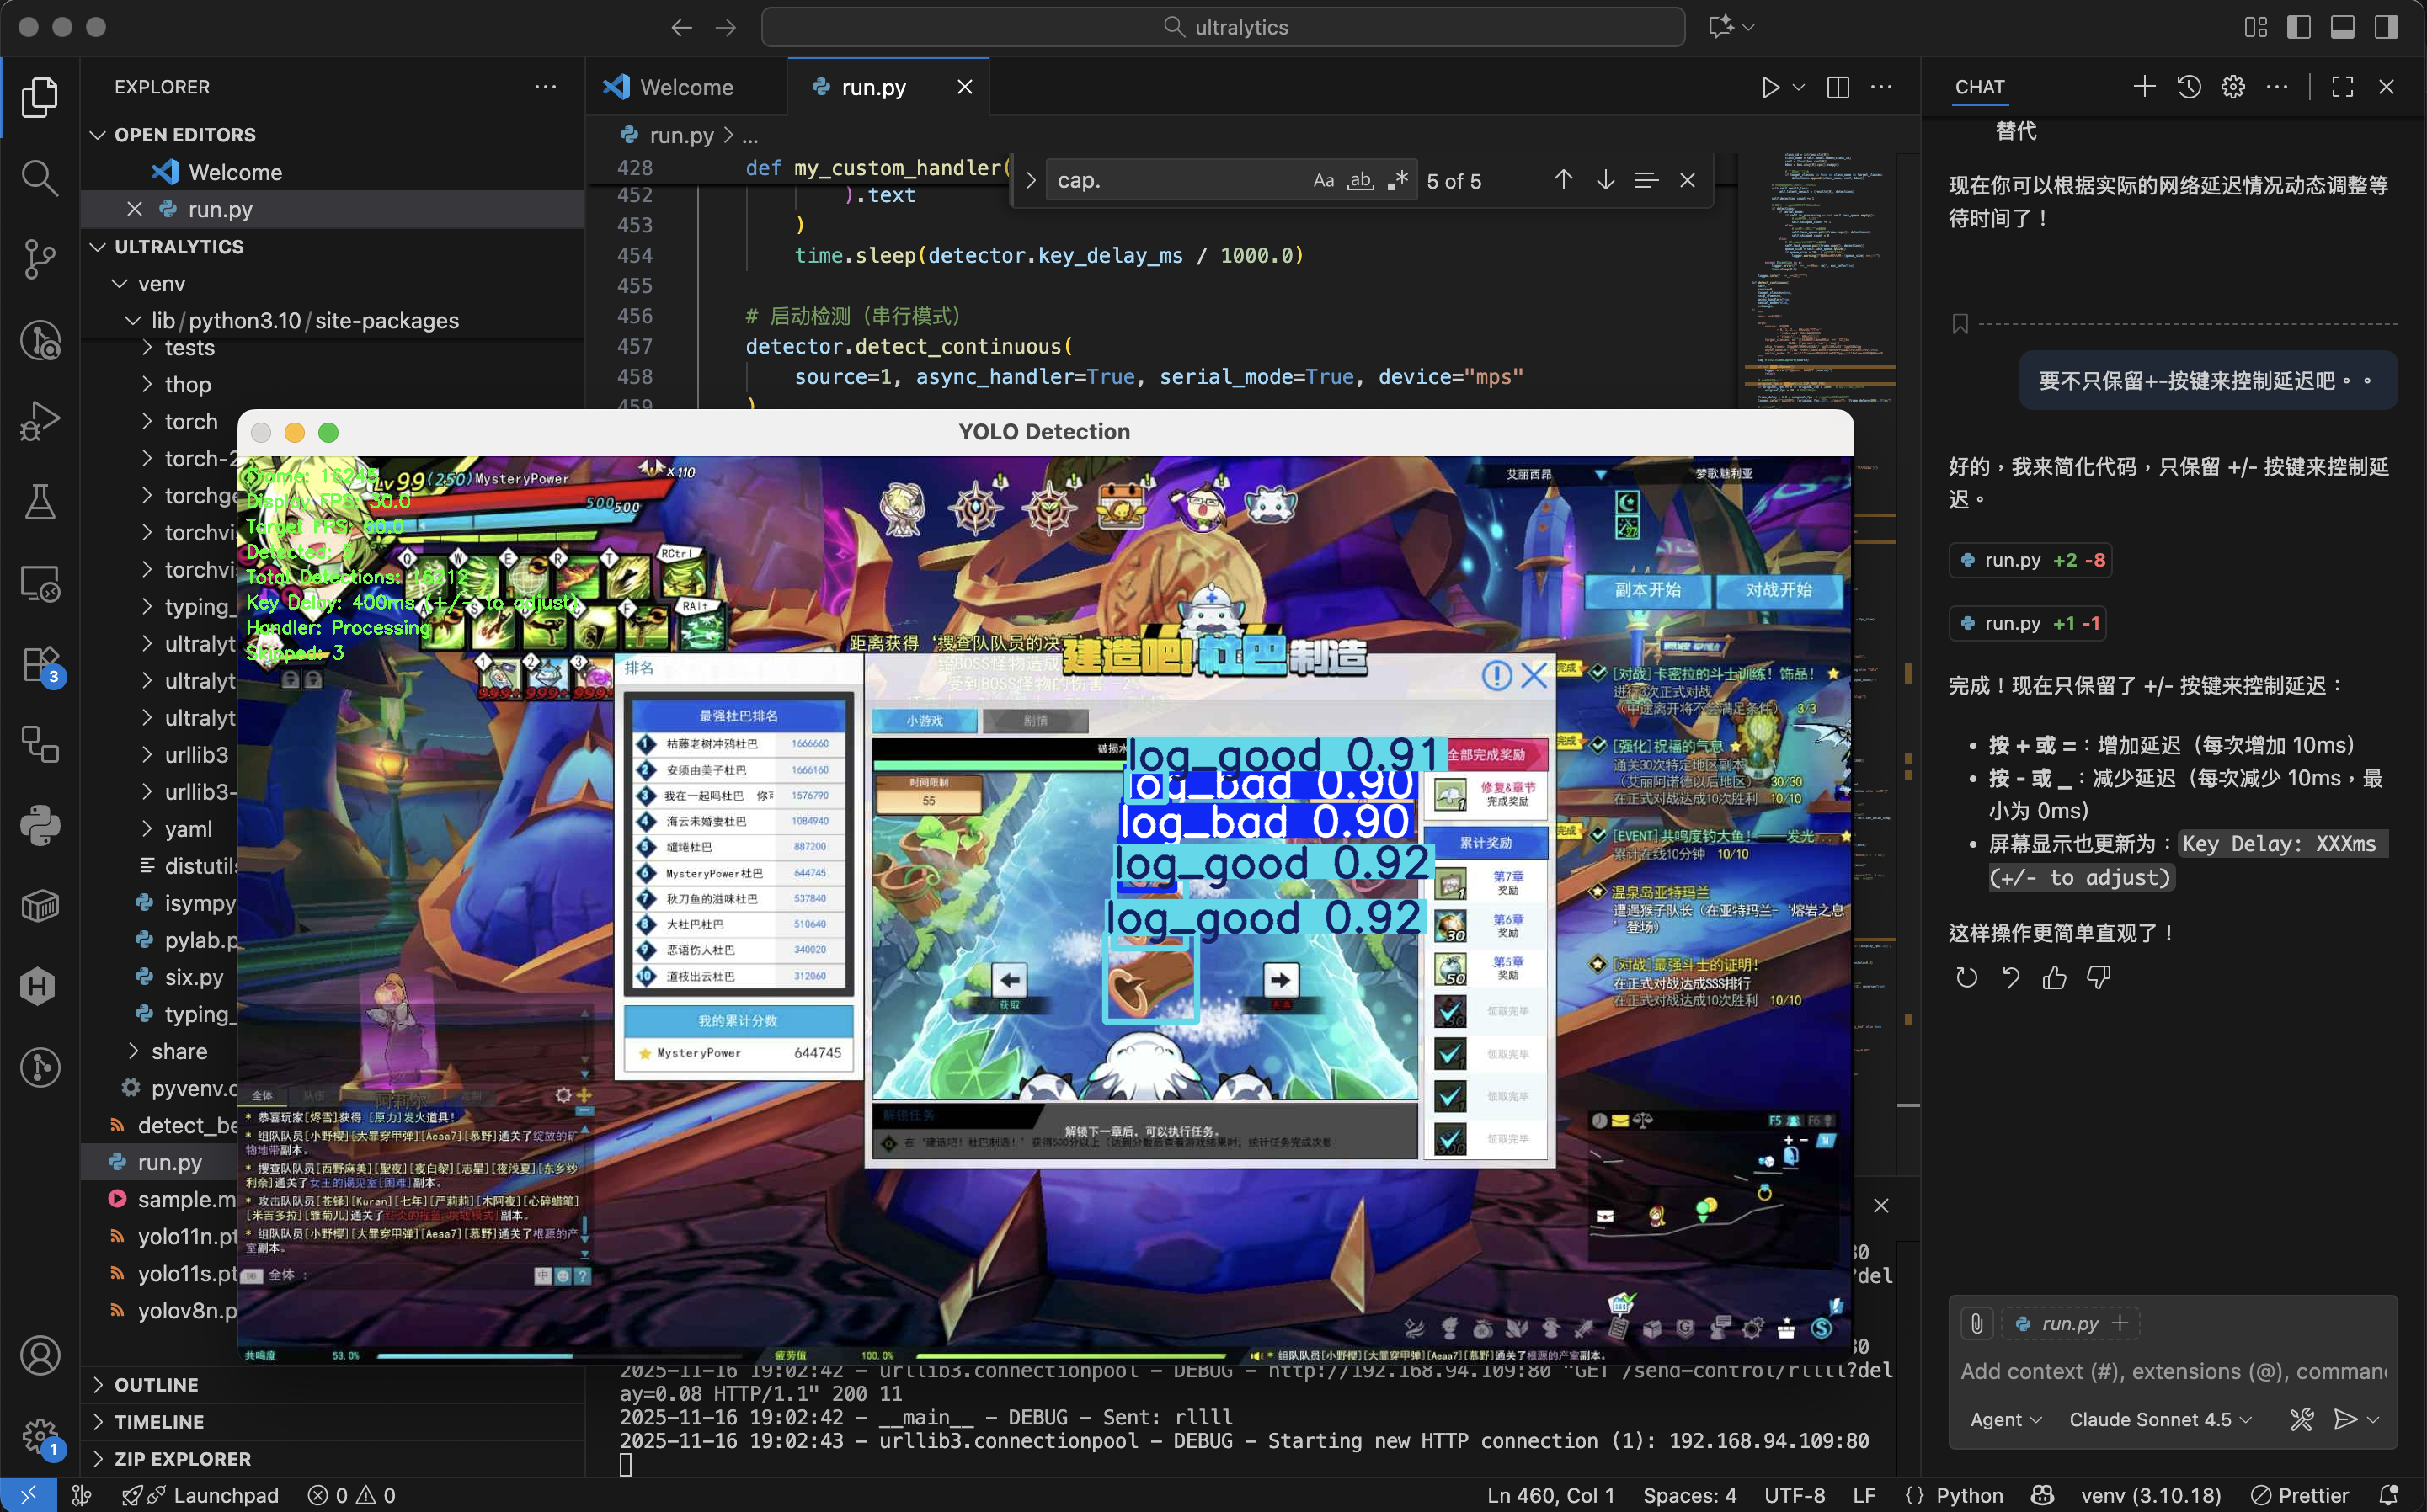Split the editor to the right
This screenshot has height=1512, width=2427.
click(1838, 88)
